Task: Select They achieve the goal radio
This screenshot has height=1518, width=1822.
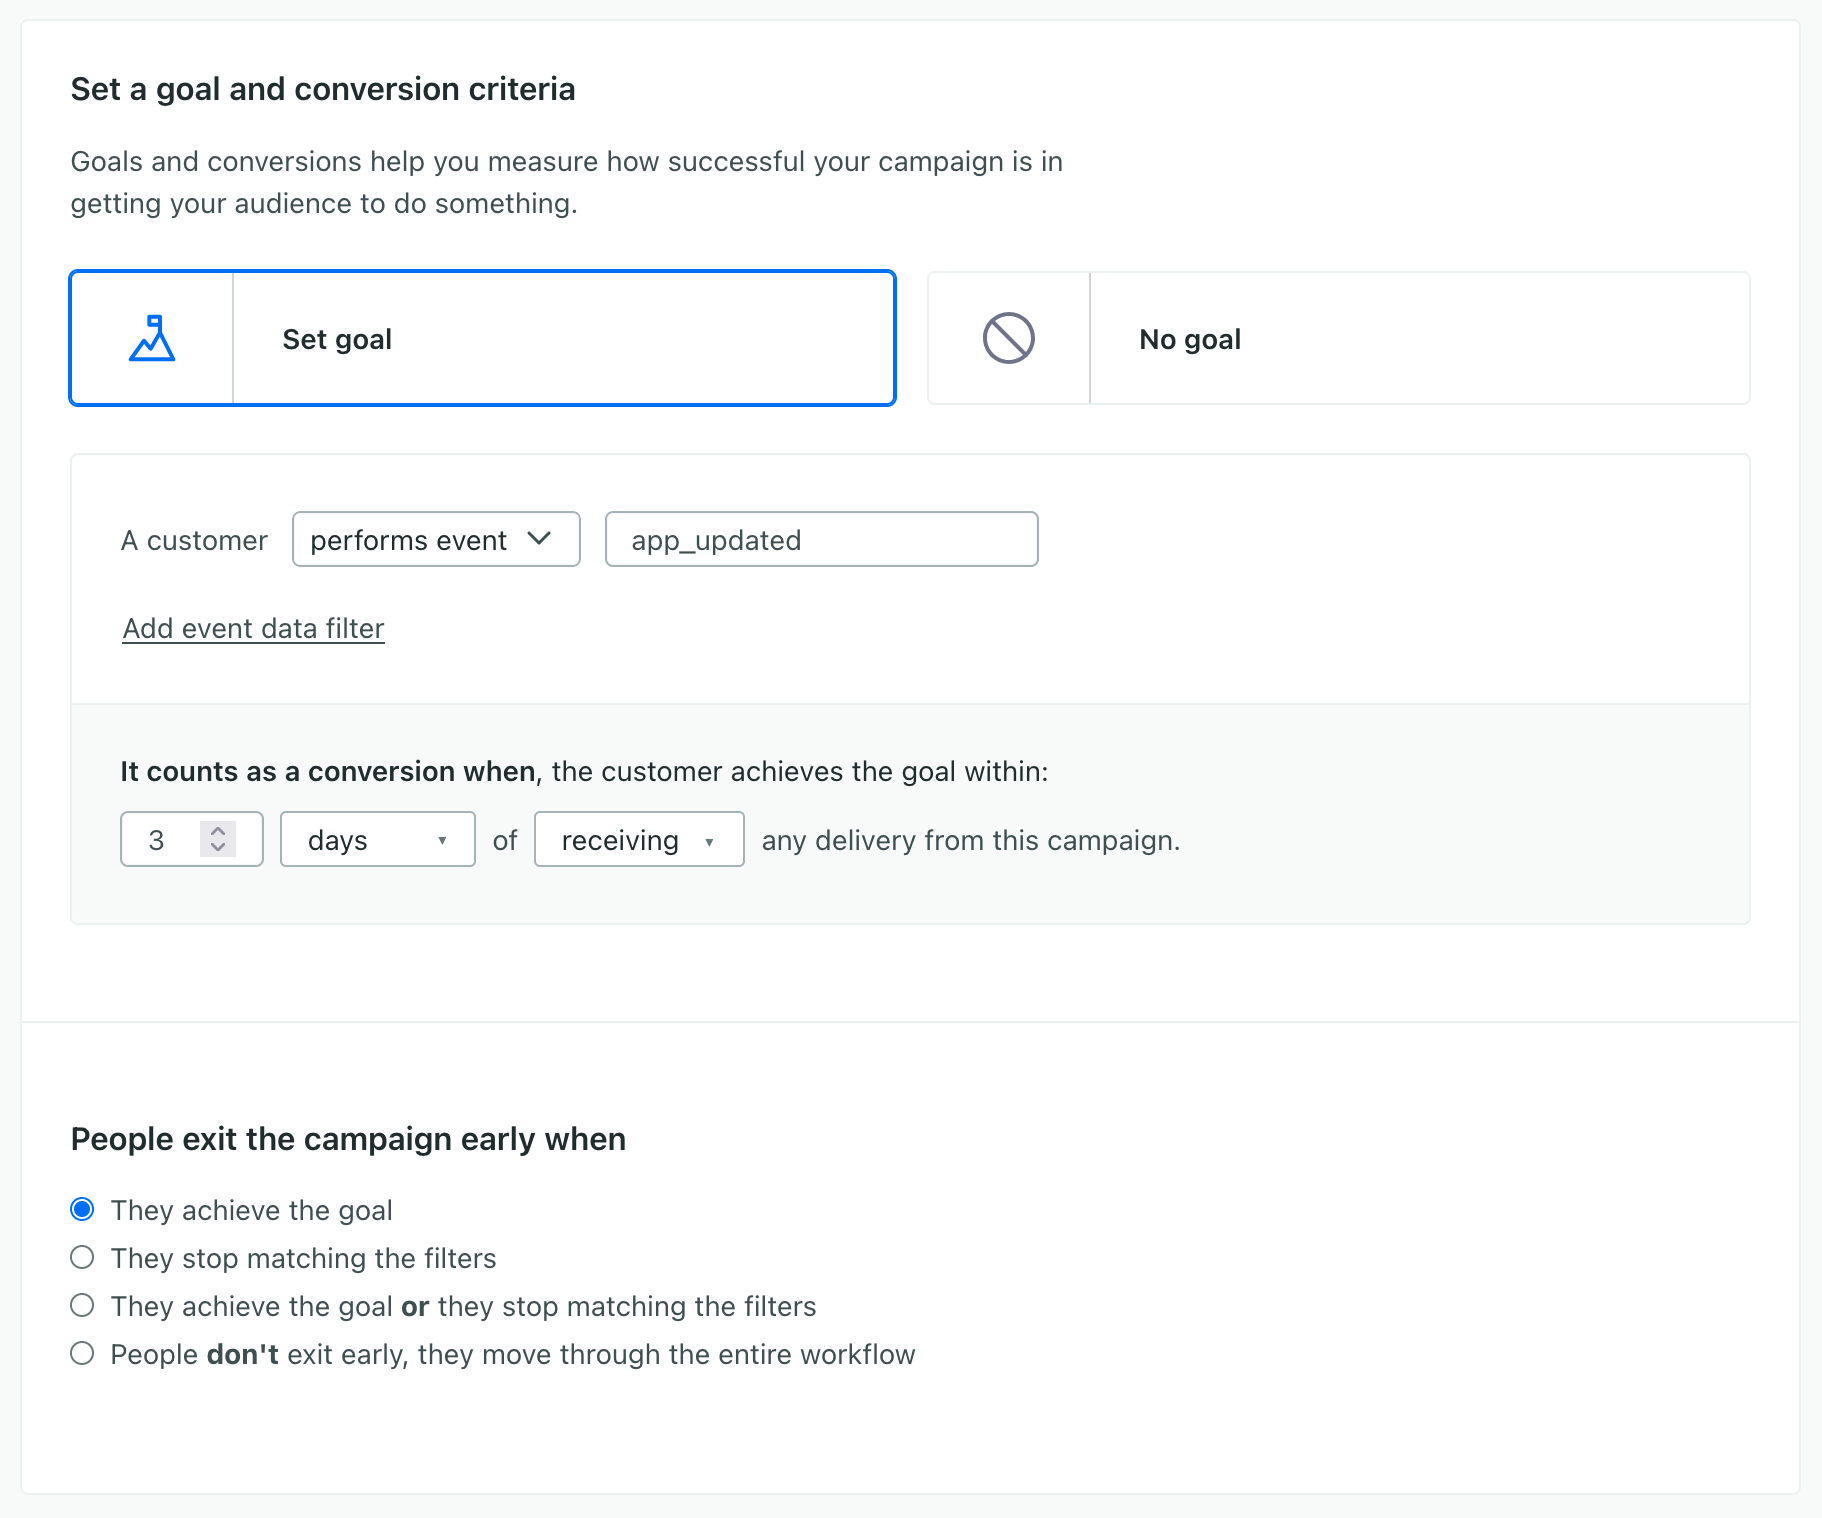Action: 82,1209
